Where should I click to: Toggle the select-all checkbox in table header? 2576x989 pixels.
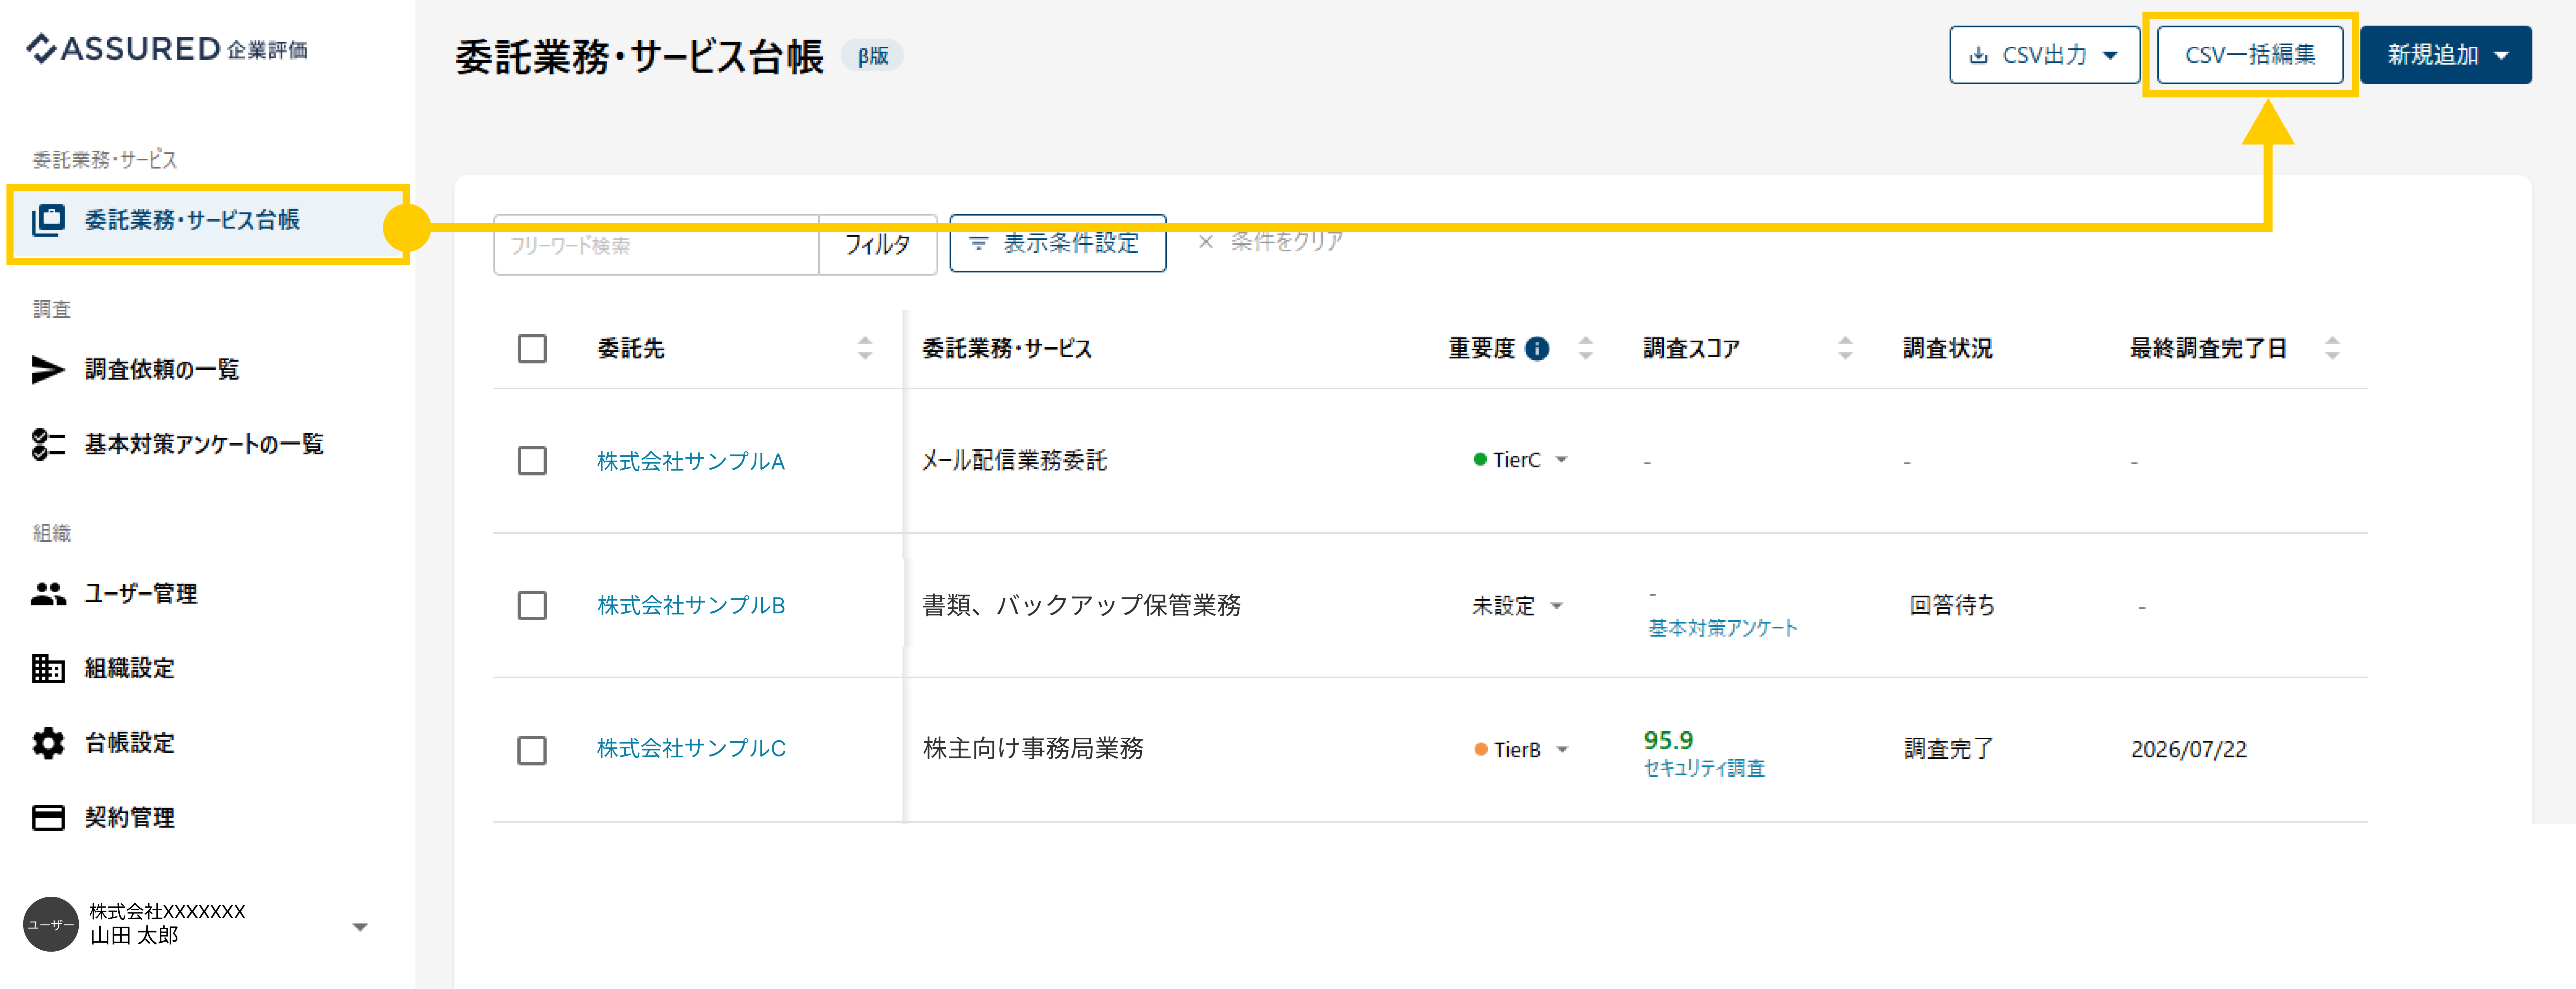(532, 349)
